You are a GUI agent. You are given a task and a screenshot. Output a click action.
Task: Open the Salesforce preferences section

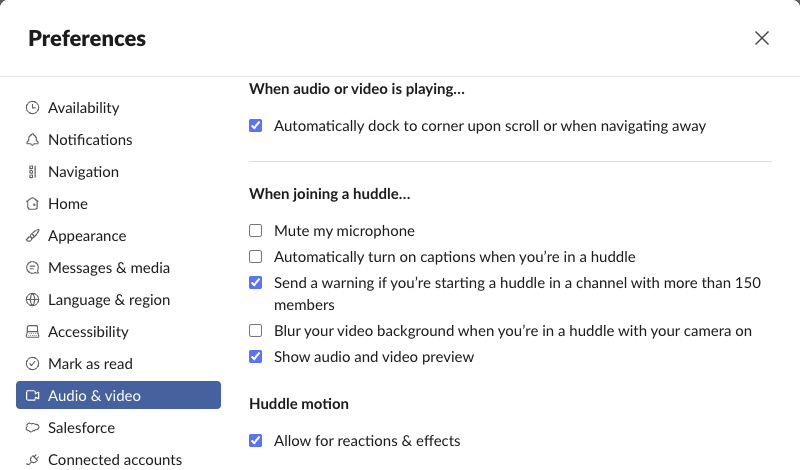118,428
